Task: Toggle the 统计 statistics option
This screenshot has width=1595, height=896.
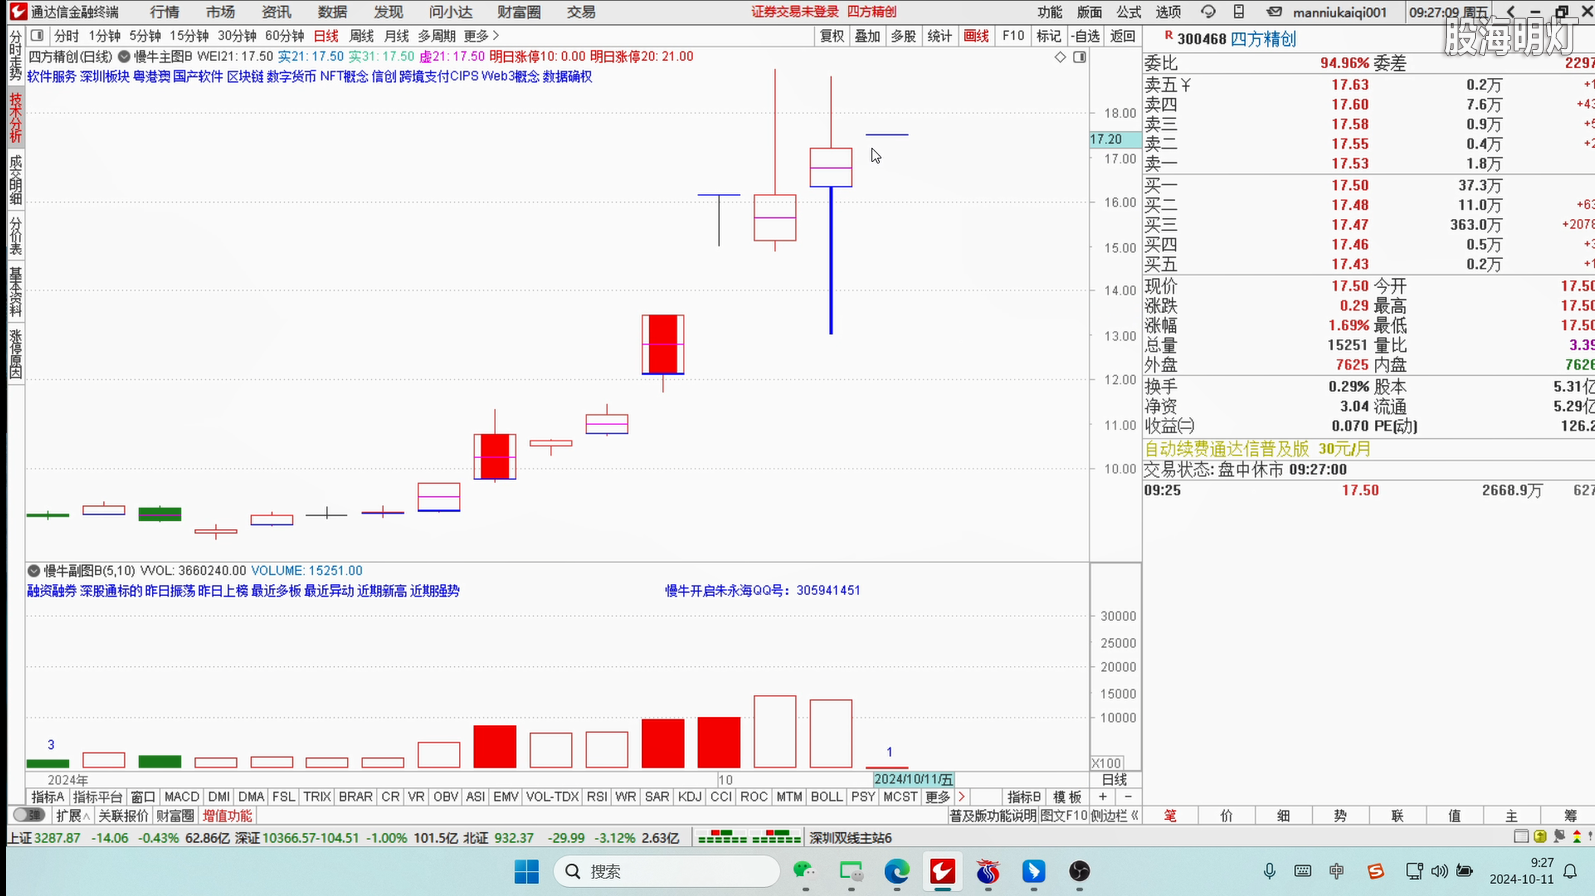Action: pos(939,36)
